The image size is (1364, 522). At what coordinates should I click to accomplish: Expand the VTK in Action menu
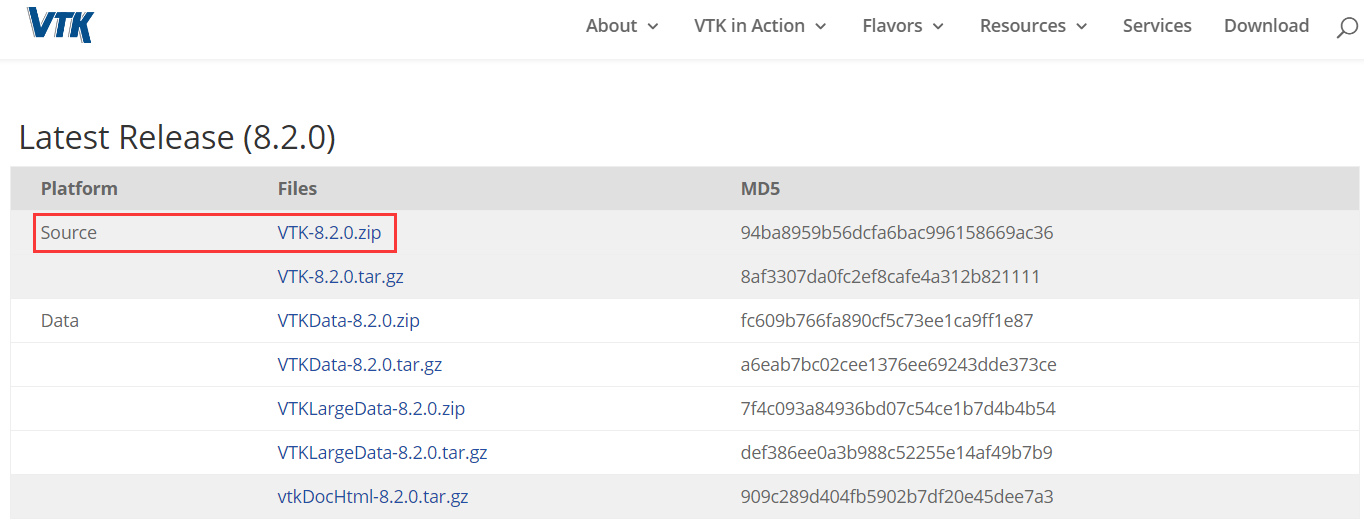coord(760,26)
